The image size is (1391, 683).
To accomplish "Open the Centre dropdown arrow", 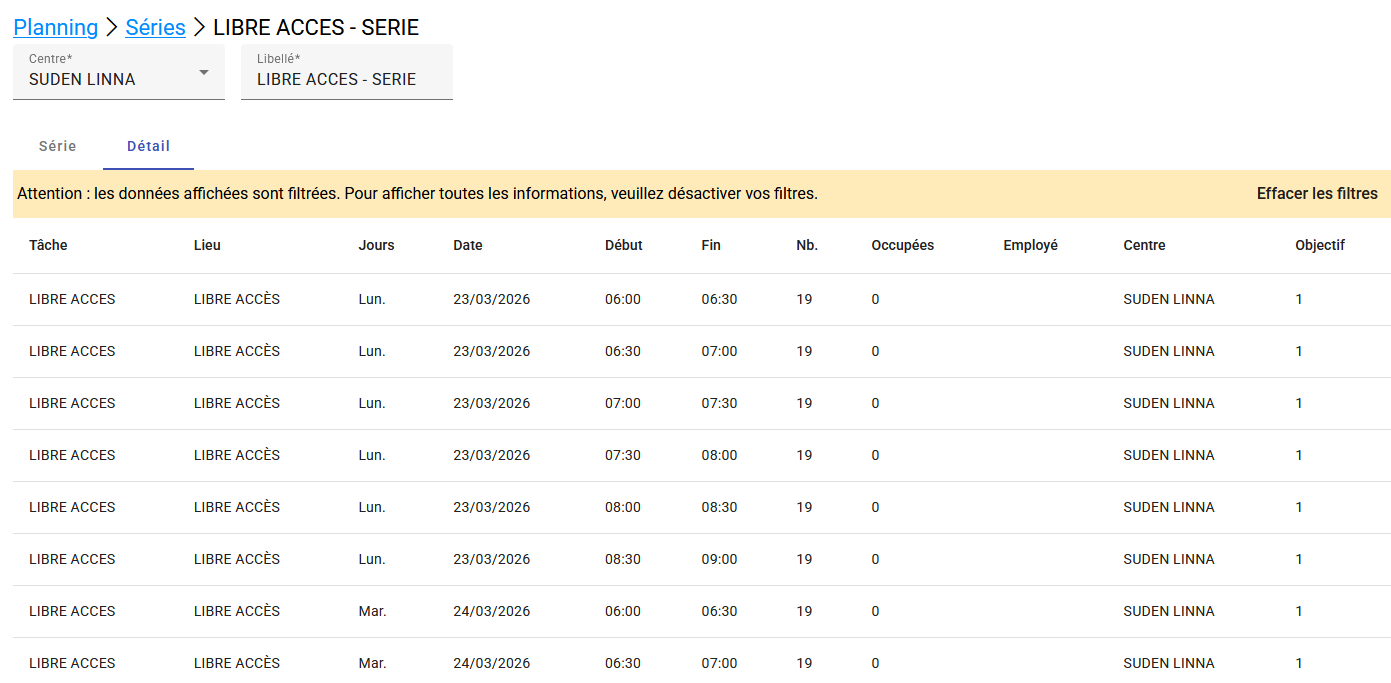I will (204, 73).
